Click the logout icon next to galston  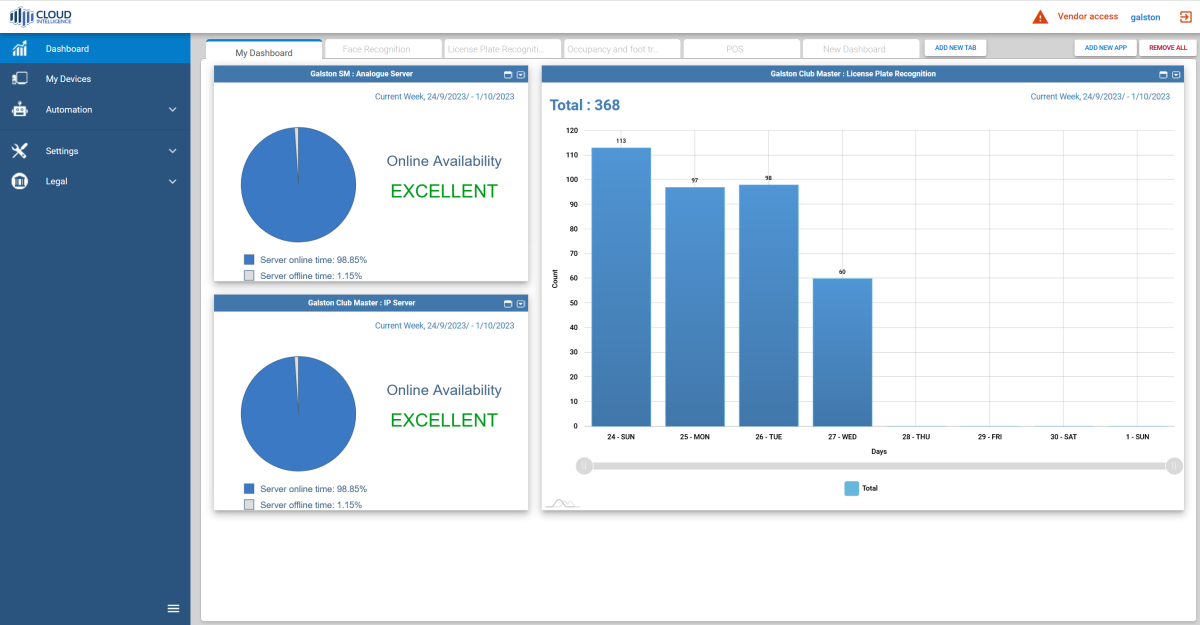[1184, 16]
